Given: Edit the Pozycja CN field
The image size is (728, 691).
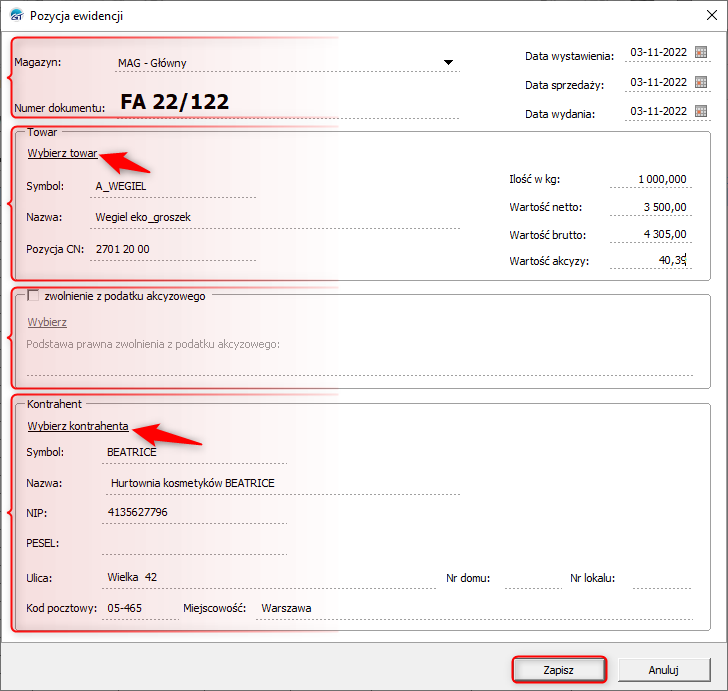Looking at the screenshot, I should [x=173, y=249].
